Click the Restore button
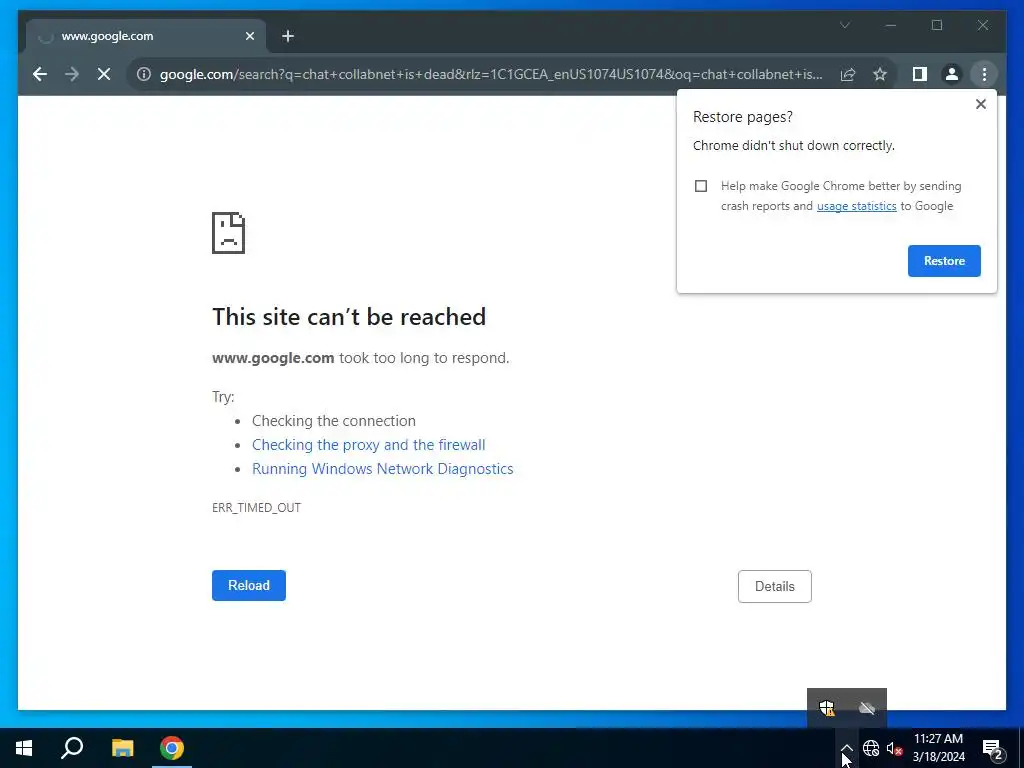Image resolution: width=1024 pixels, height=768 pixels. (x=944, y=261)
